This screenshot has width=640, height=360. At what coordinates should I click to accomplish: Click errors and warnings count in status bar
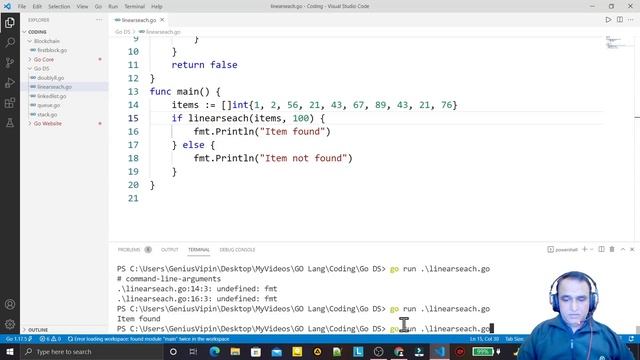click(50, 339)
